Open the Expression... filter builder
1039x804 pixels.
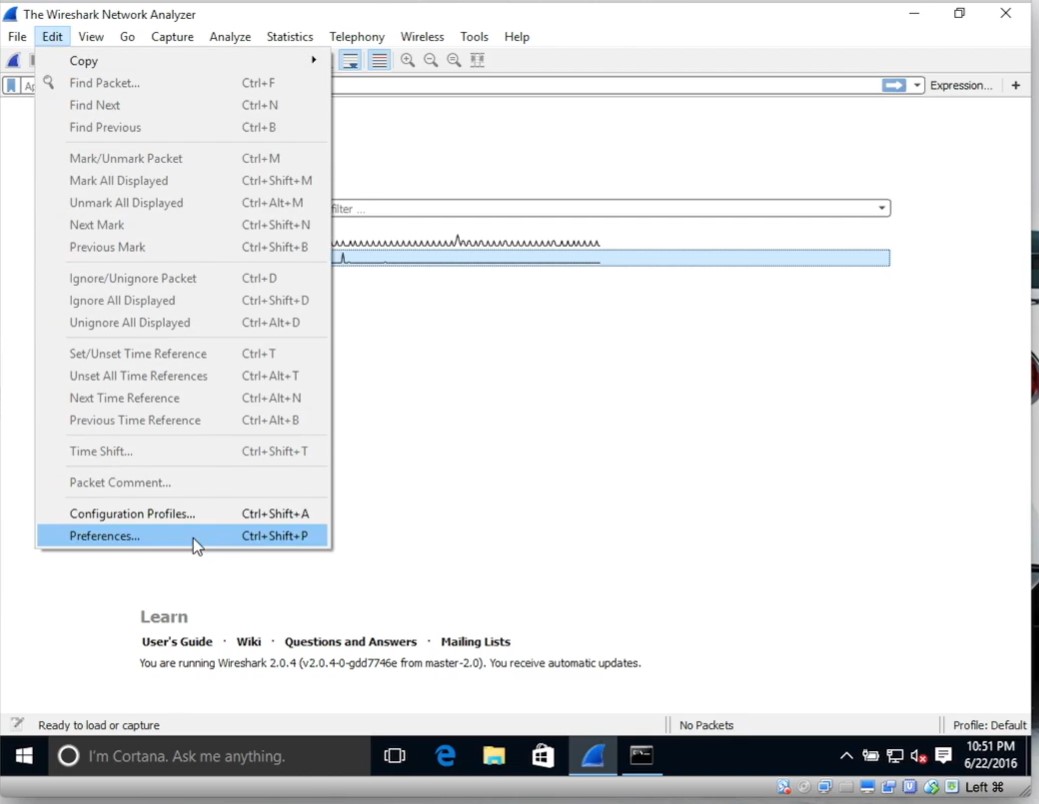click(960, 86)
